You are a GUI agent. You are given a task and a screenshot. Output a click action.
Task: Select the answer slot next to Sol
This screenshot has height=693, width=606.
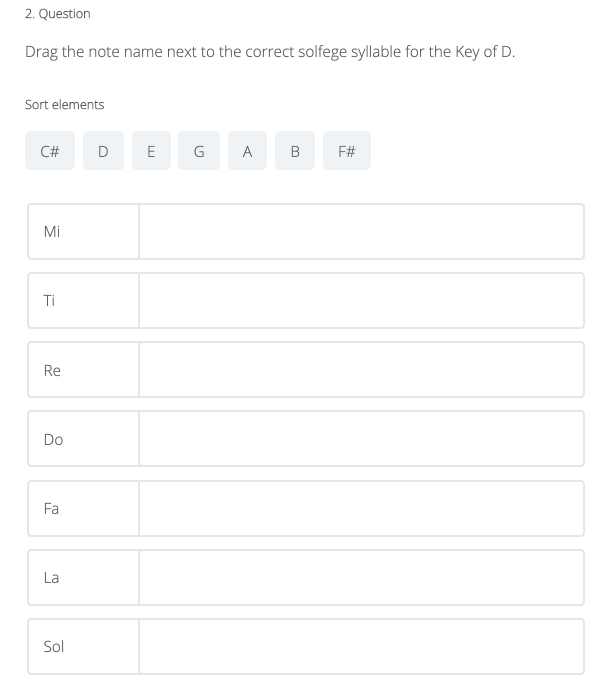coord(361,646)
